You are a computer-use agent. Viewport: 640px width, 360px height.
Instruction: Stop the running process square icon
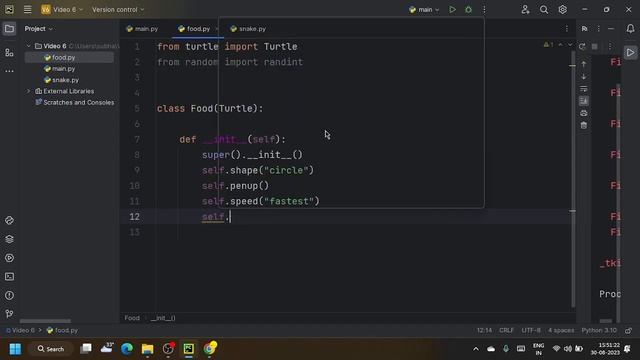click(x=595, y=47)
